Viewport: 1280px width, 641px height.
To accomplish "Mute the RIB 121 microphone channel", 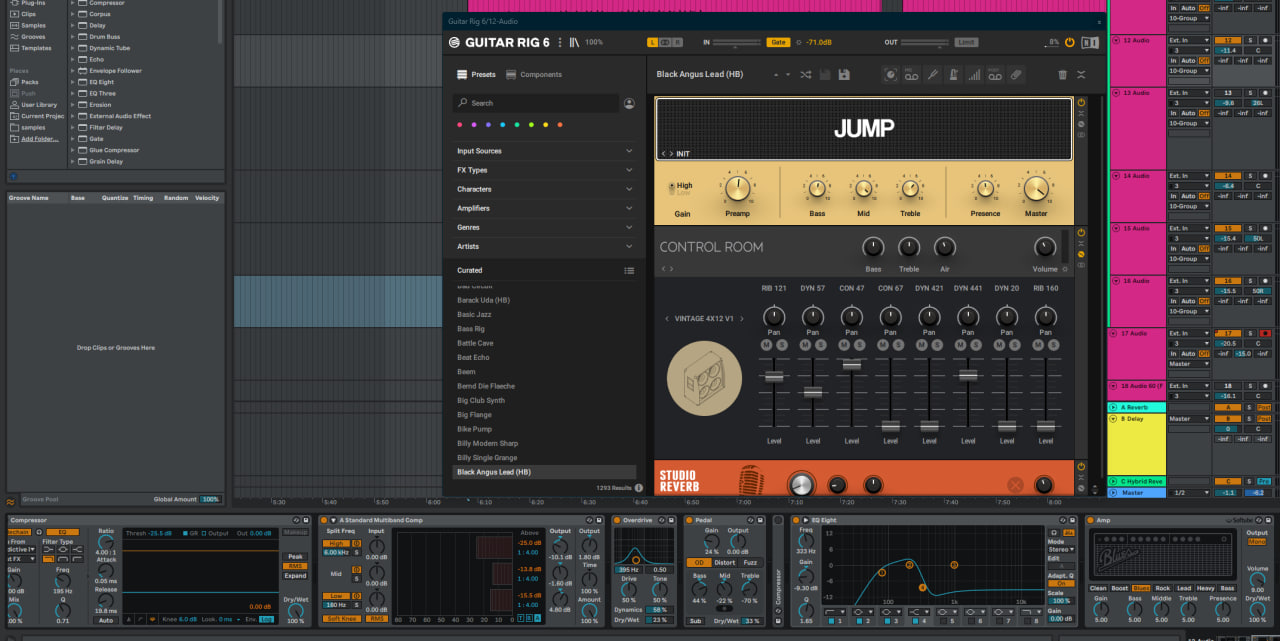I will click(x=767, y=345).
